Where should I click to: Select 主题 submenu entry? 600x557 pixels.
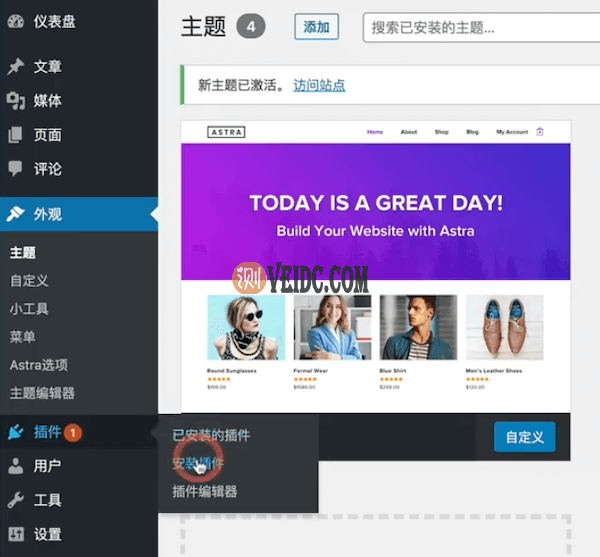[23, 253]
